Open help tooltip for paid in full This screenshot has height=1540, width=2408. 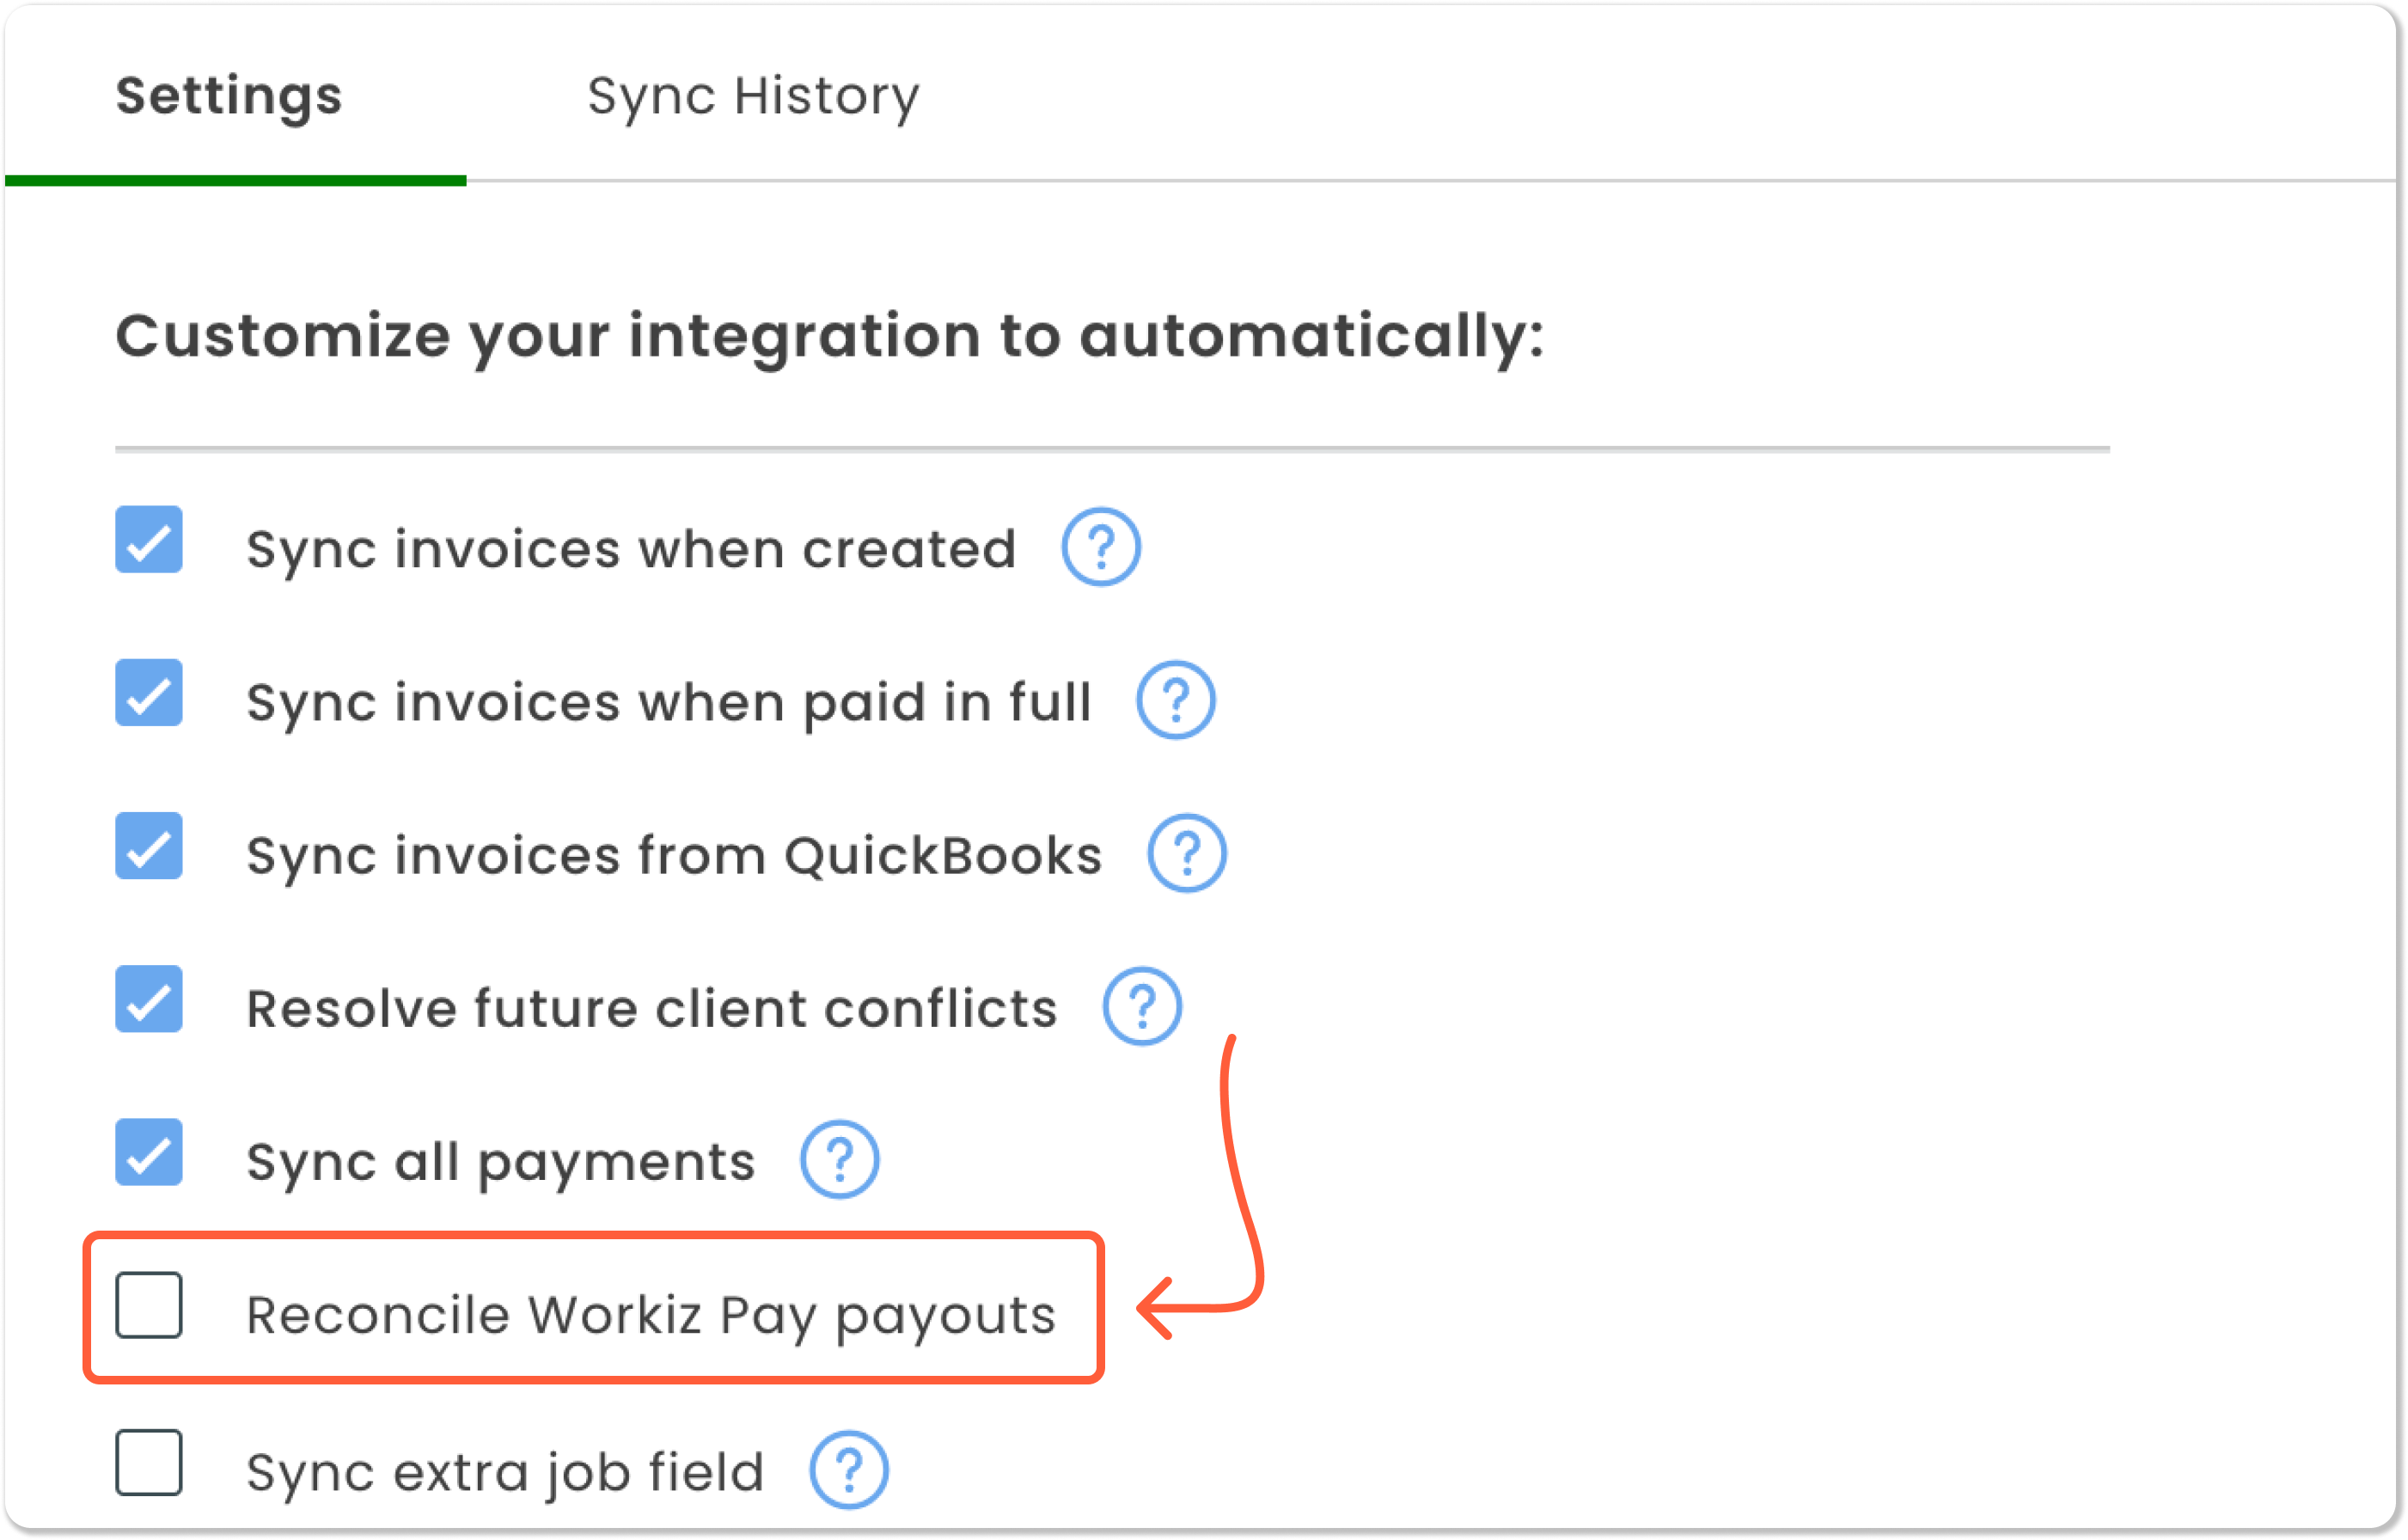pos(1175,700)
